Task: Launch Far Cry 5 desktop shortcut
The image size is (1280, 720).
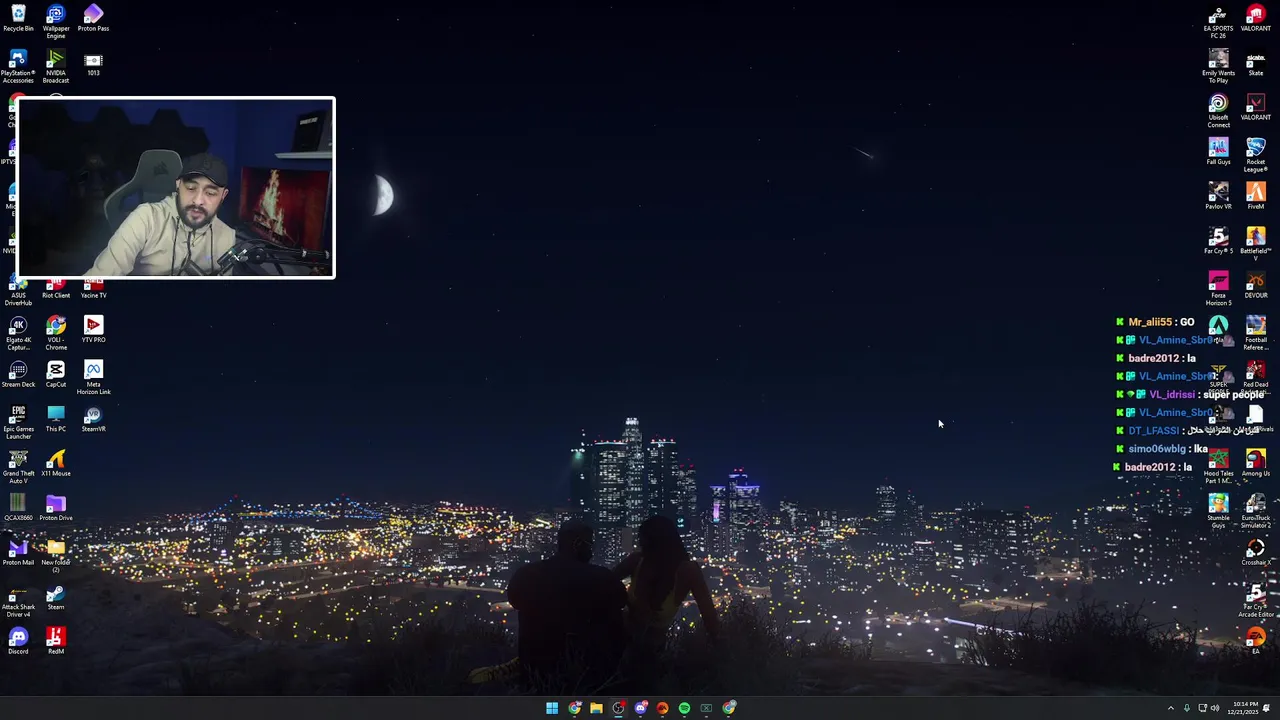Action: point(1218,241)
